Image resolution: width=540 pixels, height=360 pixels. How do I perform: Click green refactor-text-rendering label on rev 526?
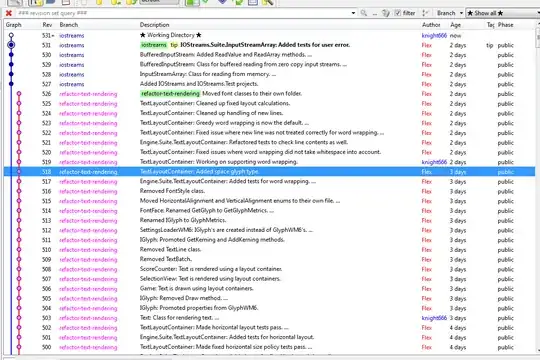pyautogui.click(x=170, y=94)
